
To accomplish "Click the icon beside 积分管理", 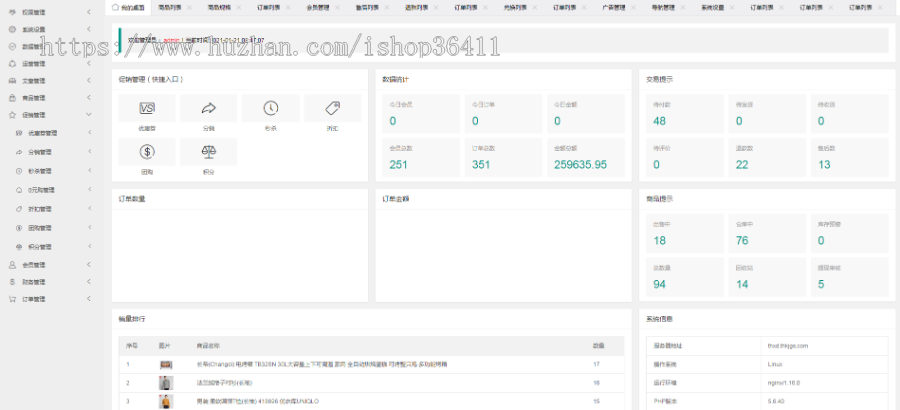I will pyautogui.click(x=19, y=247).
